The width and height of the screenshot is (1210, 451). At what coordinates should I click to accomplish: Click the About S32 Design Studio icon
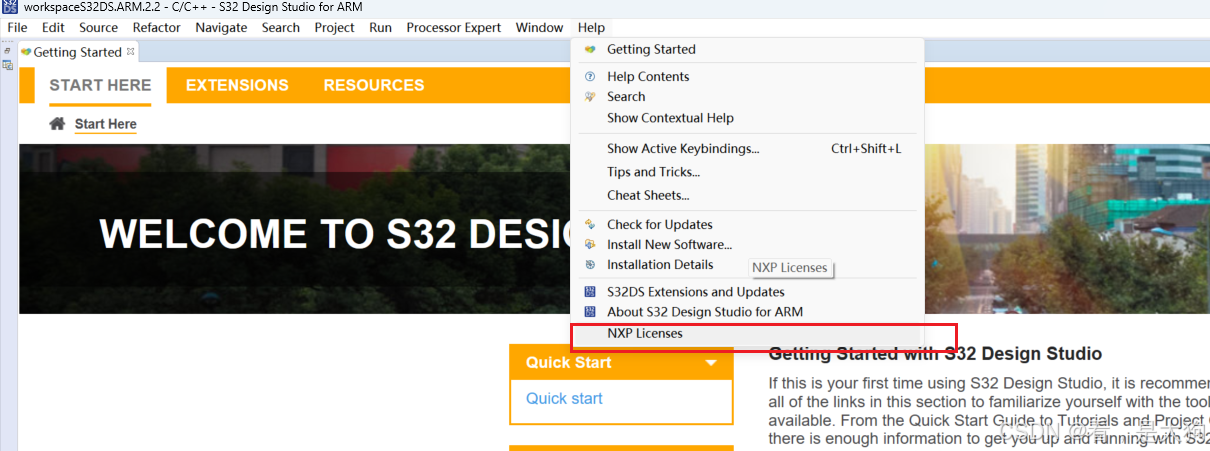590,312
